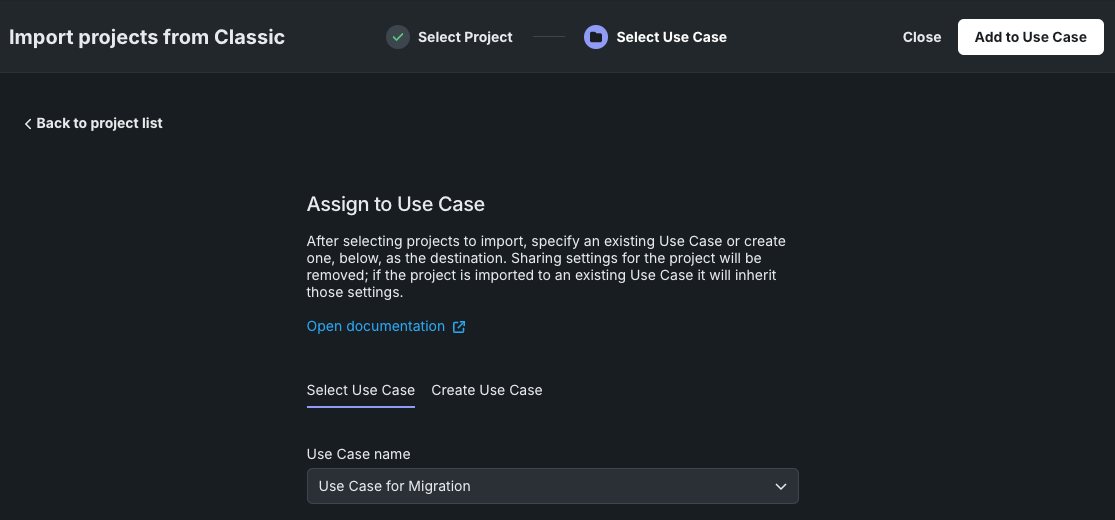Viewport: 1115px width, 520px height.
Task: Click the green checkmark step icon
Action: (x=398, y=37)
